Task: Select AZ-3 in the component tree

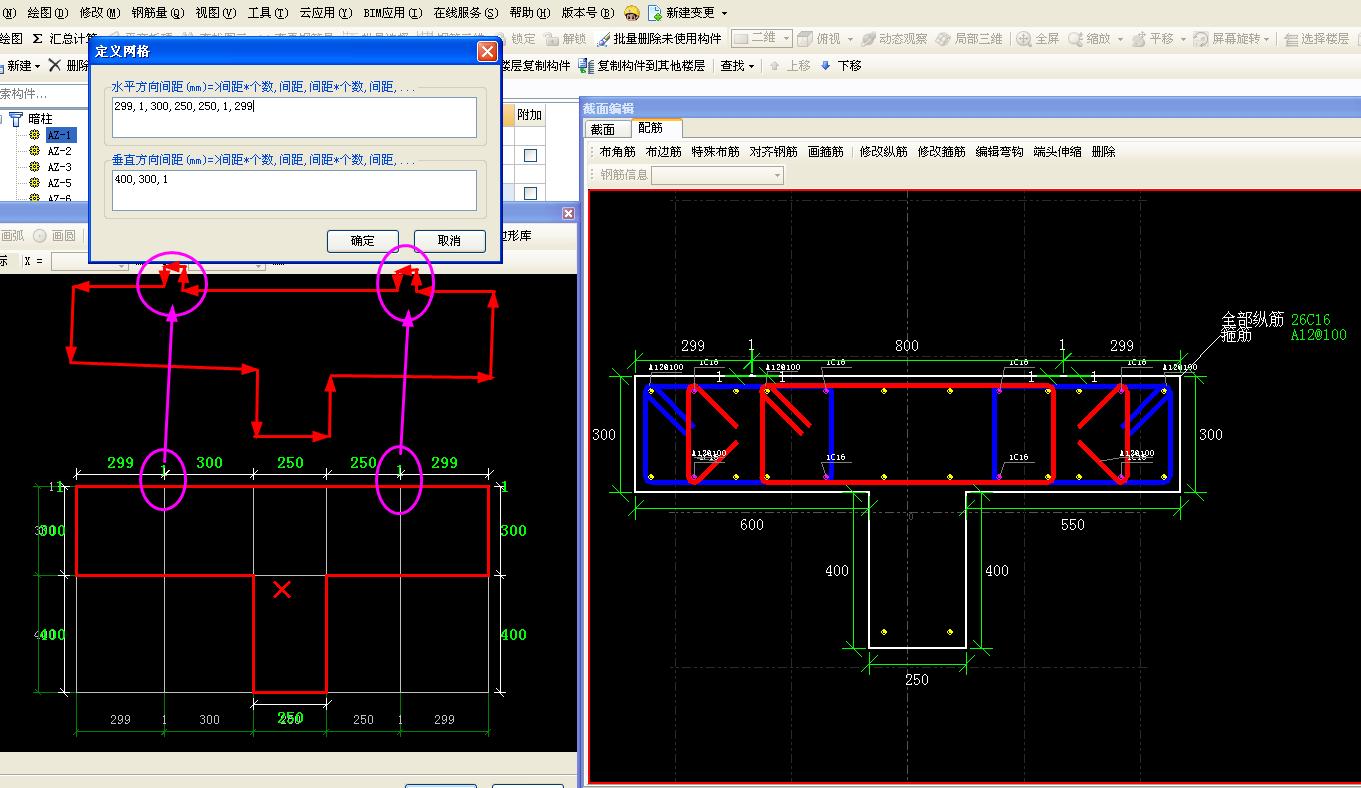Action: [60, 167]
